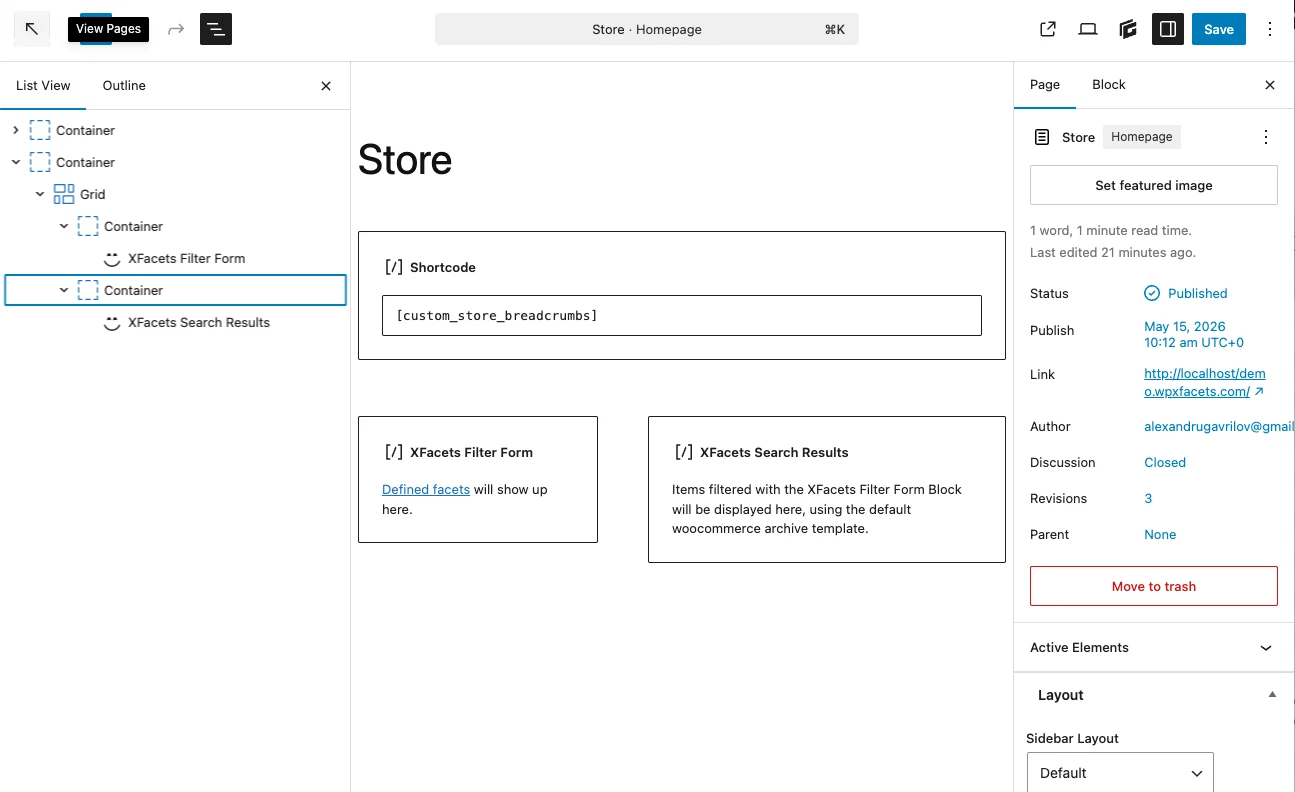Collapse the Layout panel triangle

1272,695
